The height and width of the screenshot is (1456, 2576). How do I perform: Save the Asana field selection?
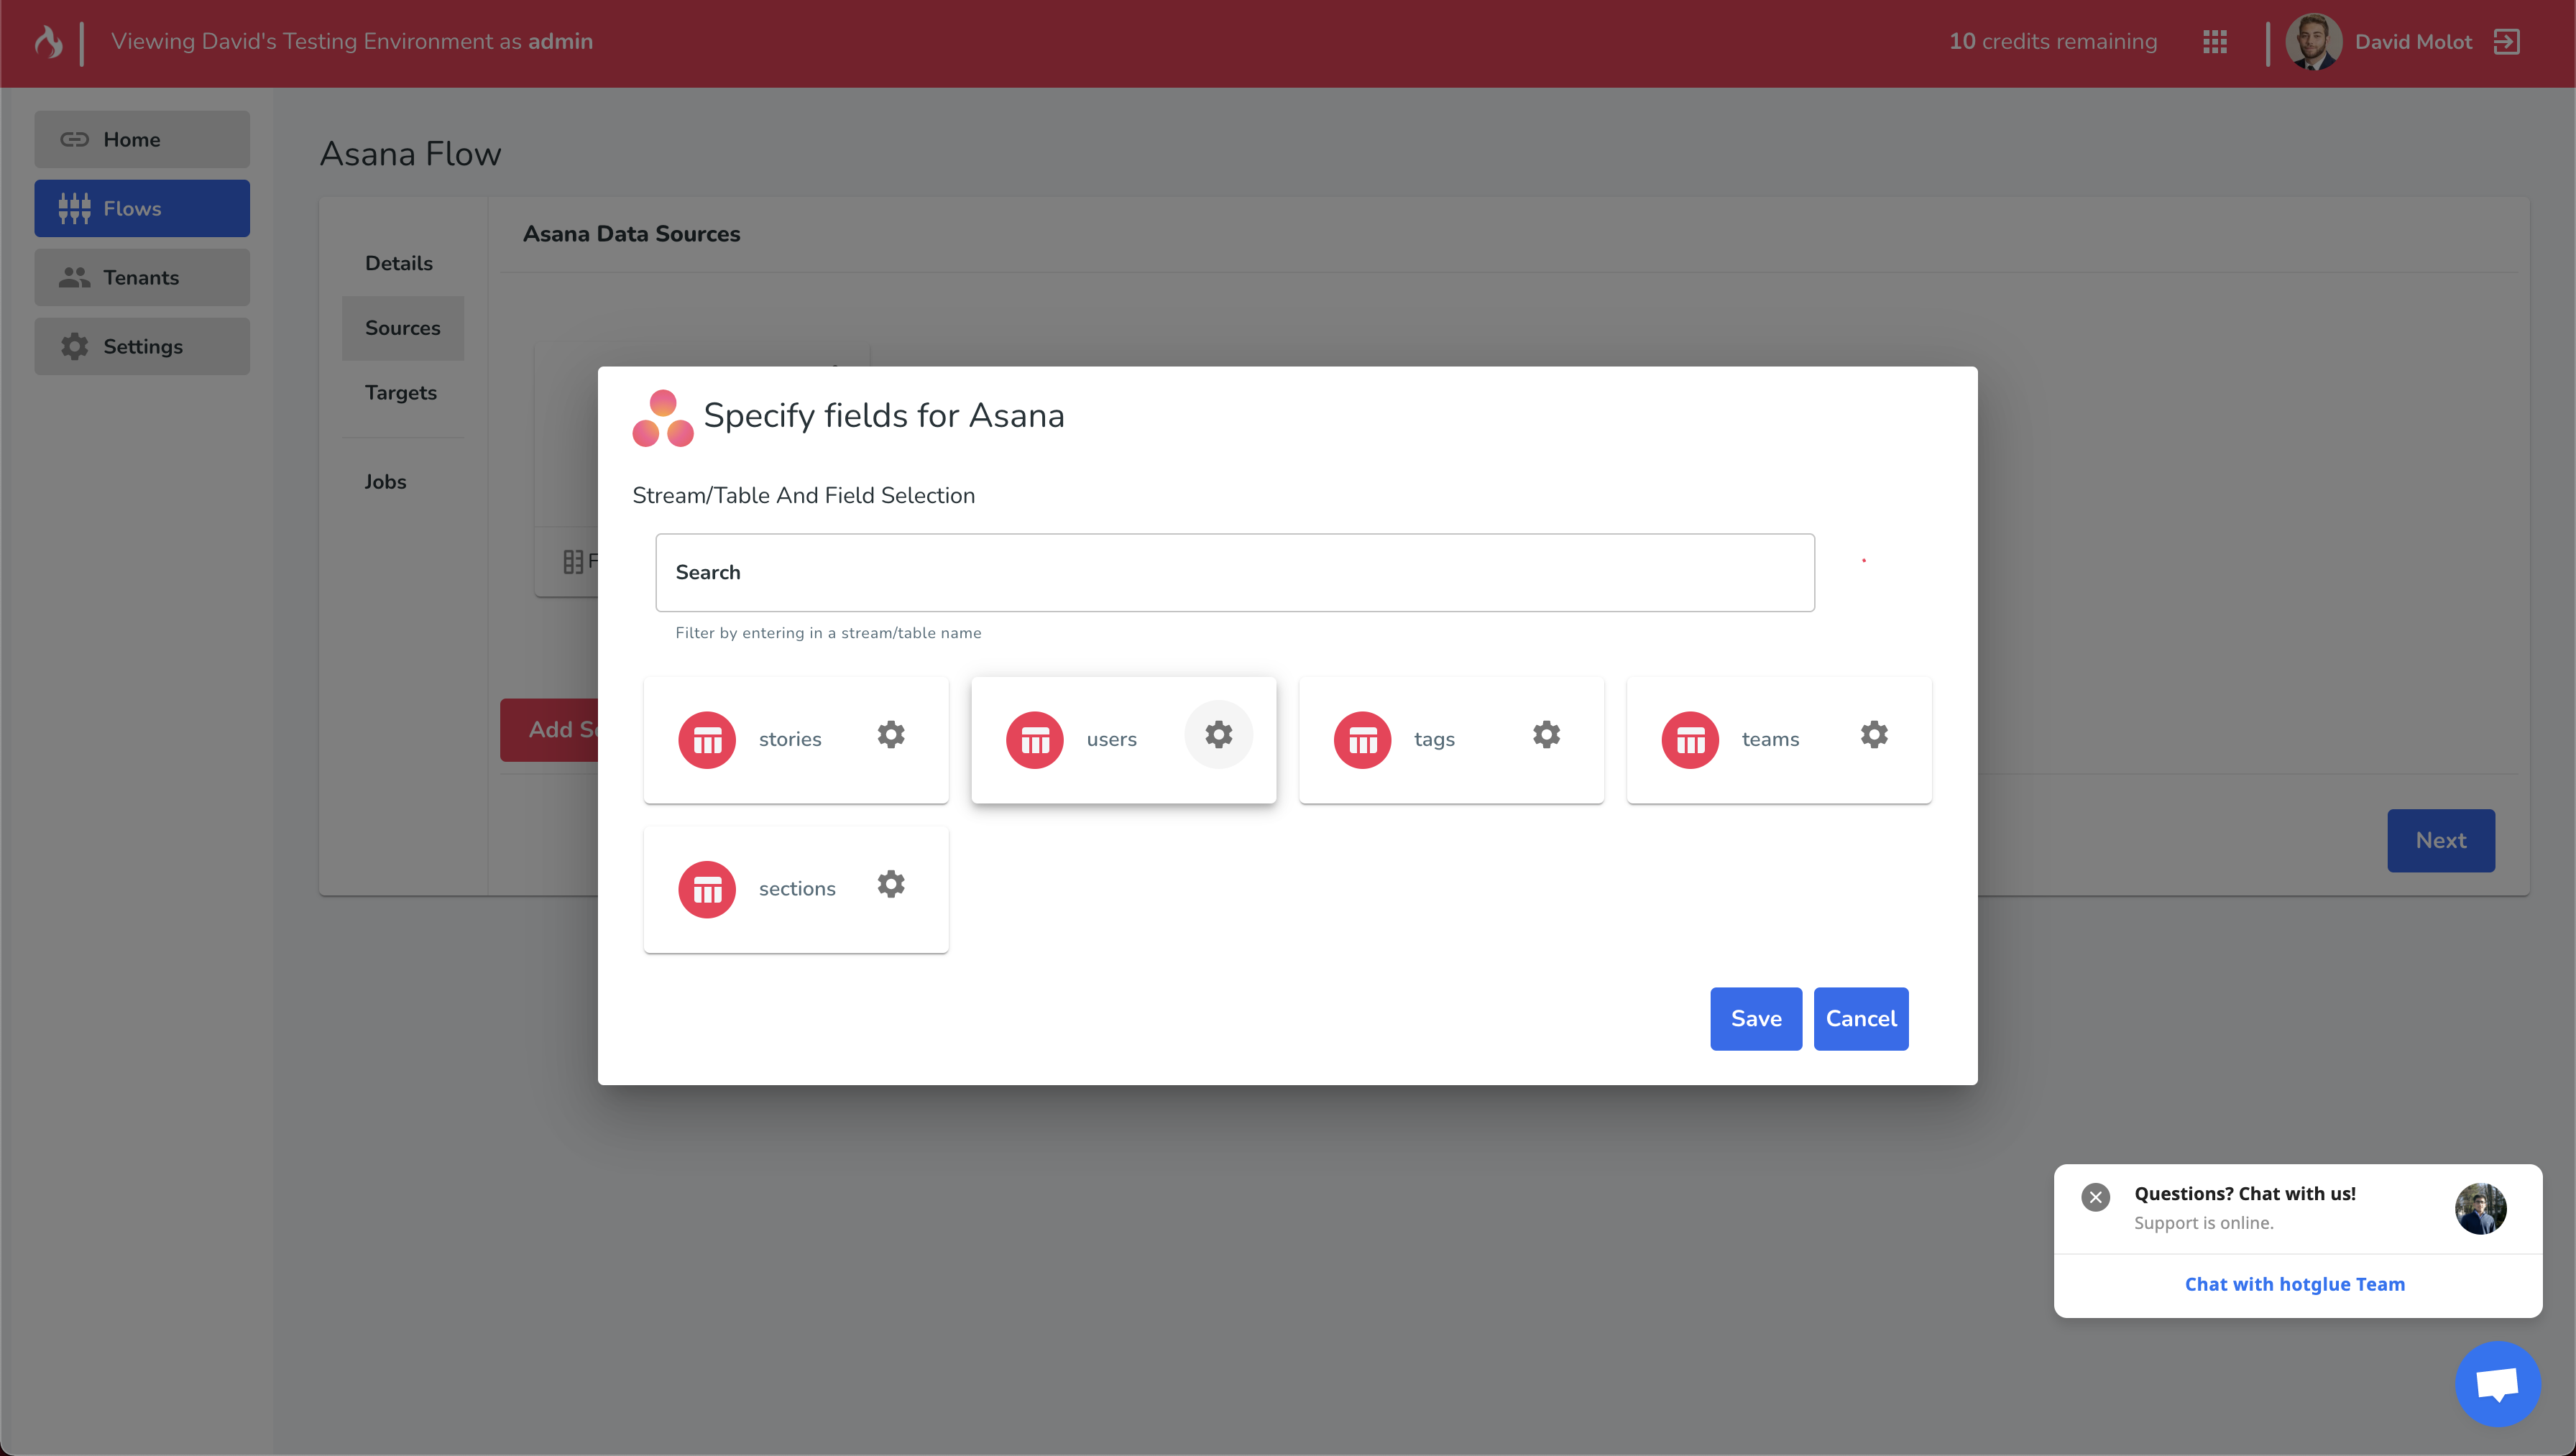tap(1756, 1018)
